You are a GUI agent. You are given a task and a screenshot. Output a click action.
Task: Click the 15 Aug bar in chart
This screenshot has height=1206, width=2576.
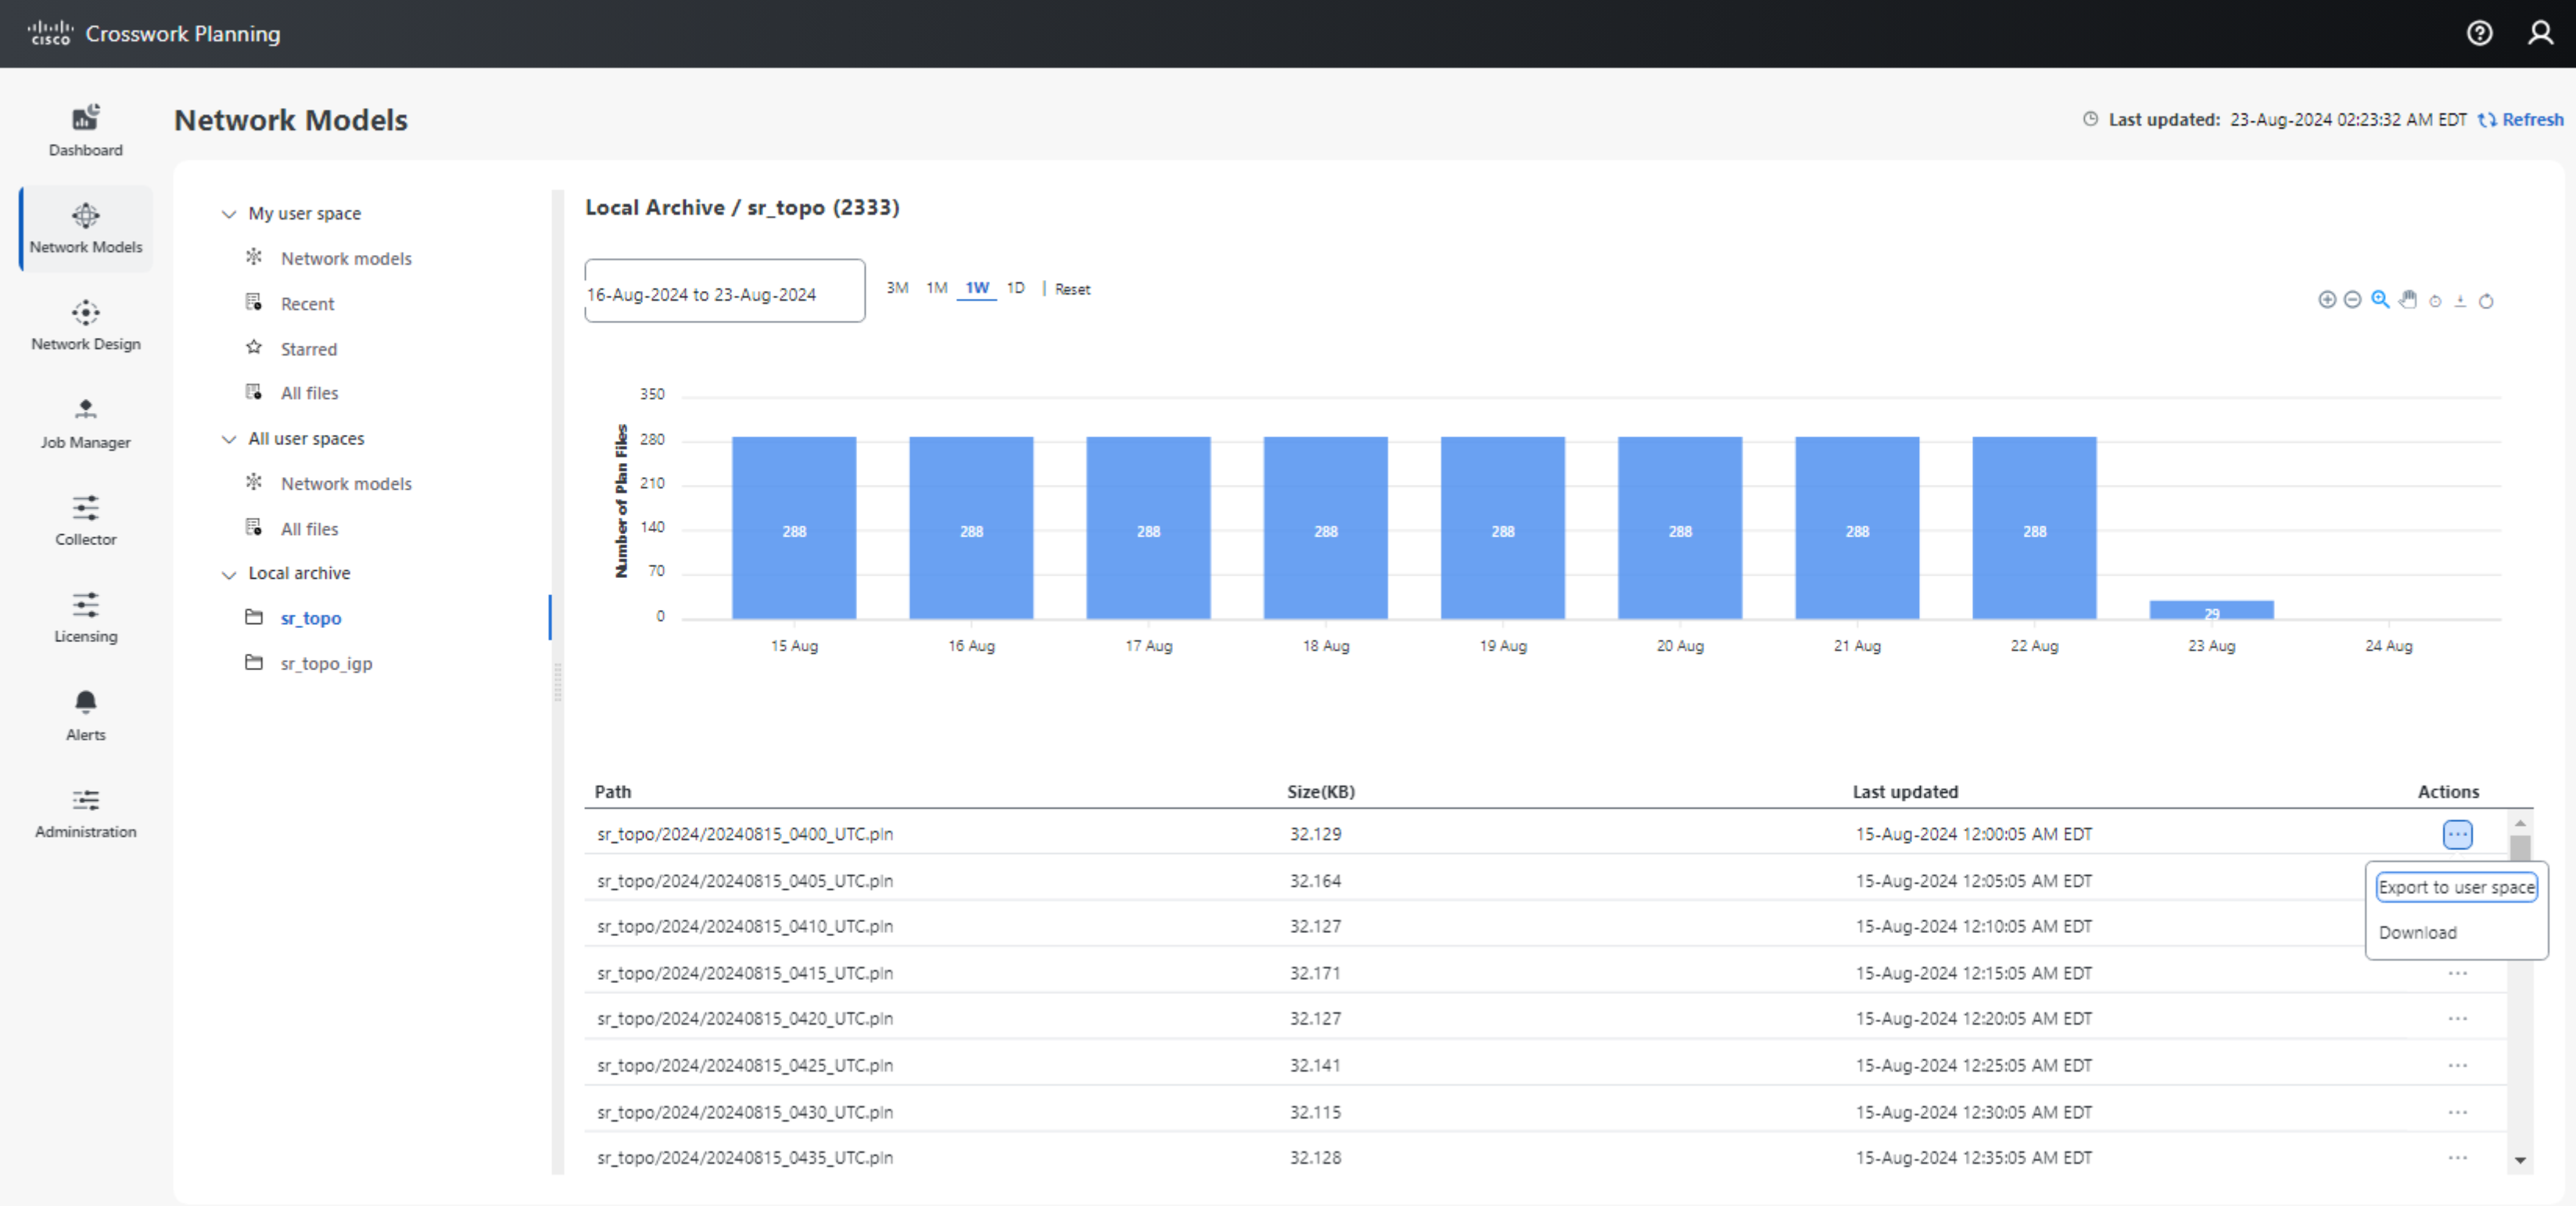[x=794, y=528]
